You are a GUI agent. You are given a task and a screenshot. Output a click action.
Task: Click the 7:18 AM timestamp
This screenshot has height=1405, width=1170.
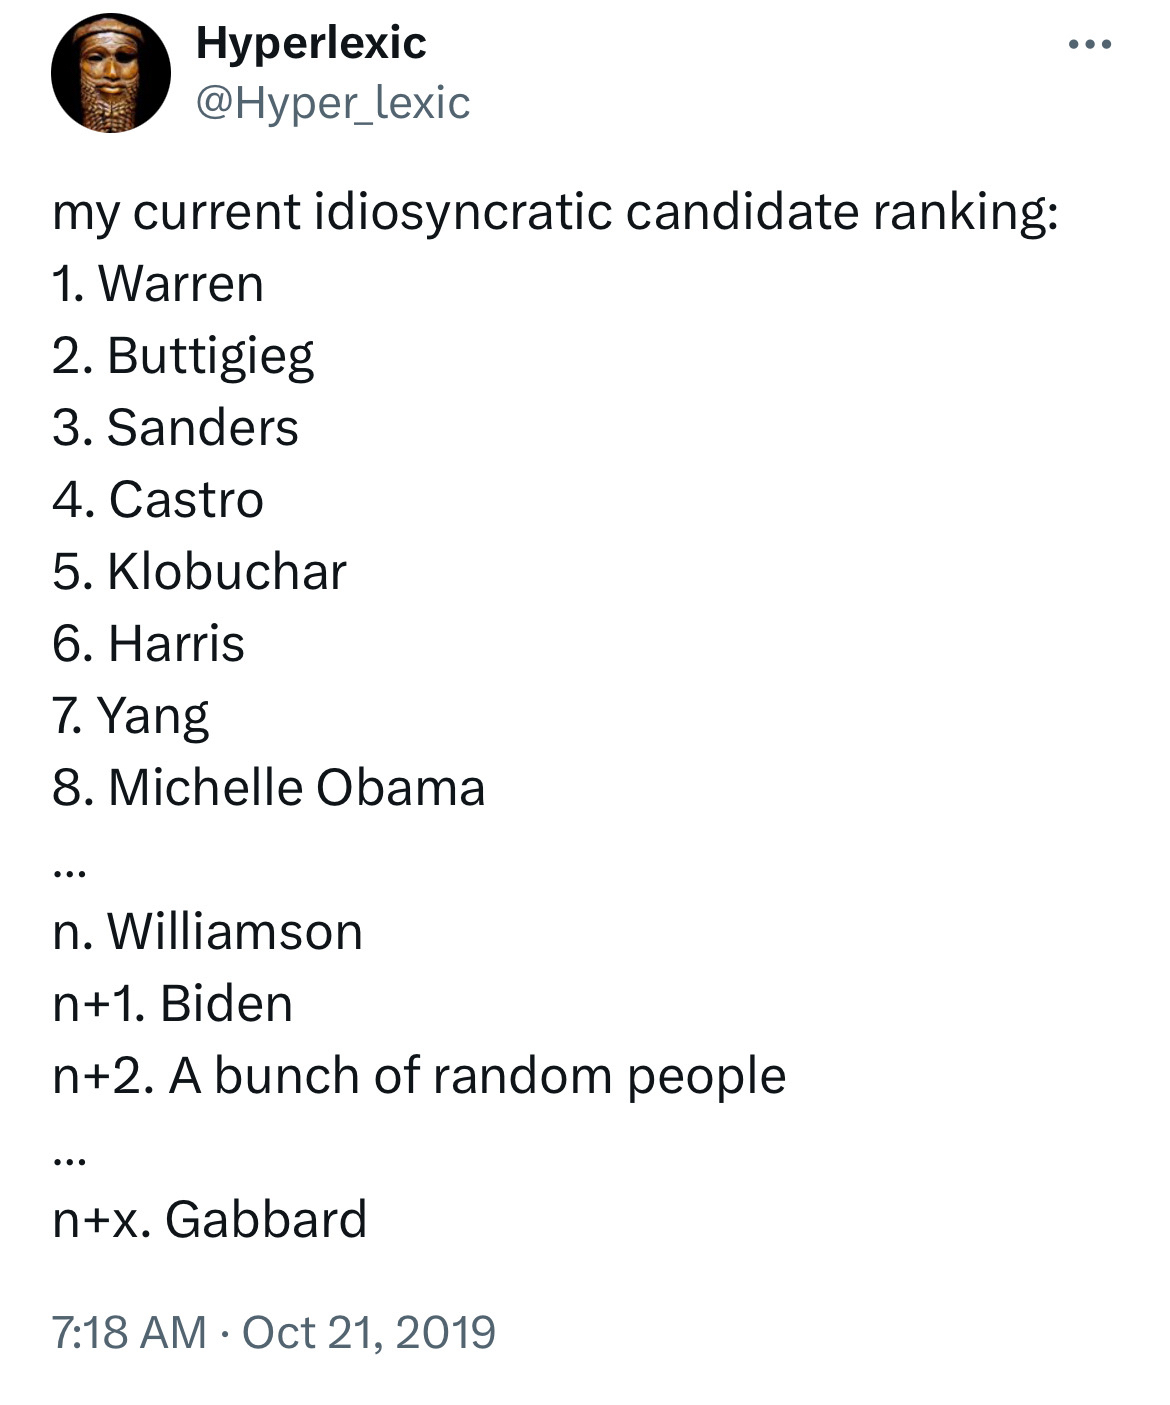(129, 1332)
